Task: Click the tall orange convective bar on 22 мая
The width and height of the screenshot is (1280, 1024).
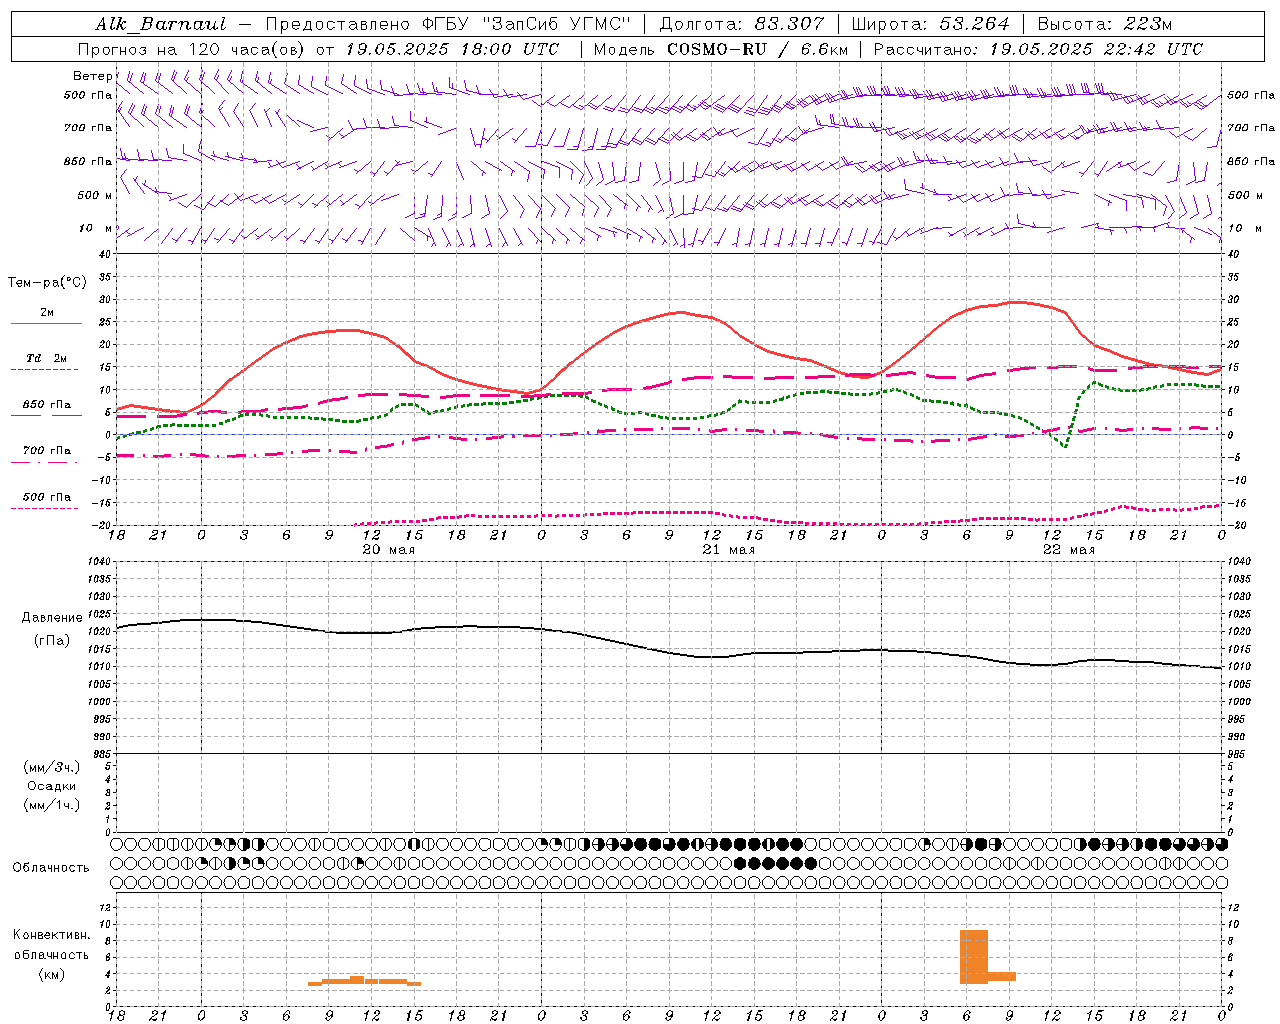Action: (x=974, y=957)
